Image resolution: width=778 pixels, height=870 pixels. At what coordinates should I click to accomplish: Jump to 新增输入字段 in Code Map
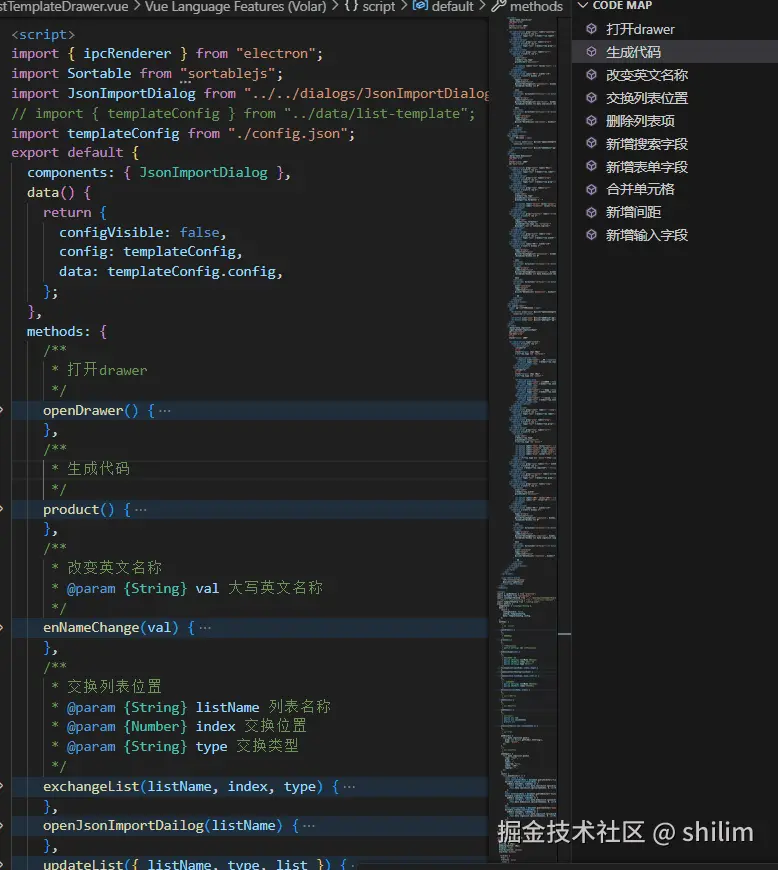[x=647, y=235]
